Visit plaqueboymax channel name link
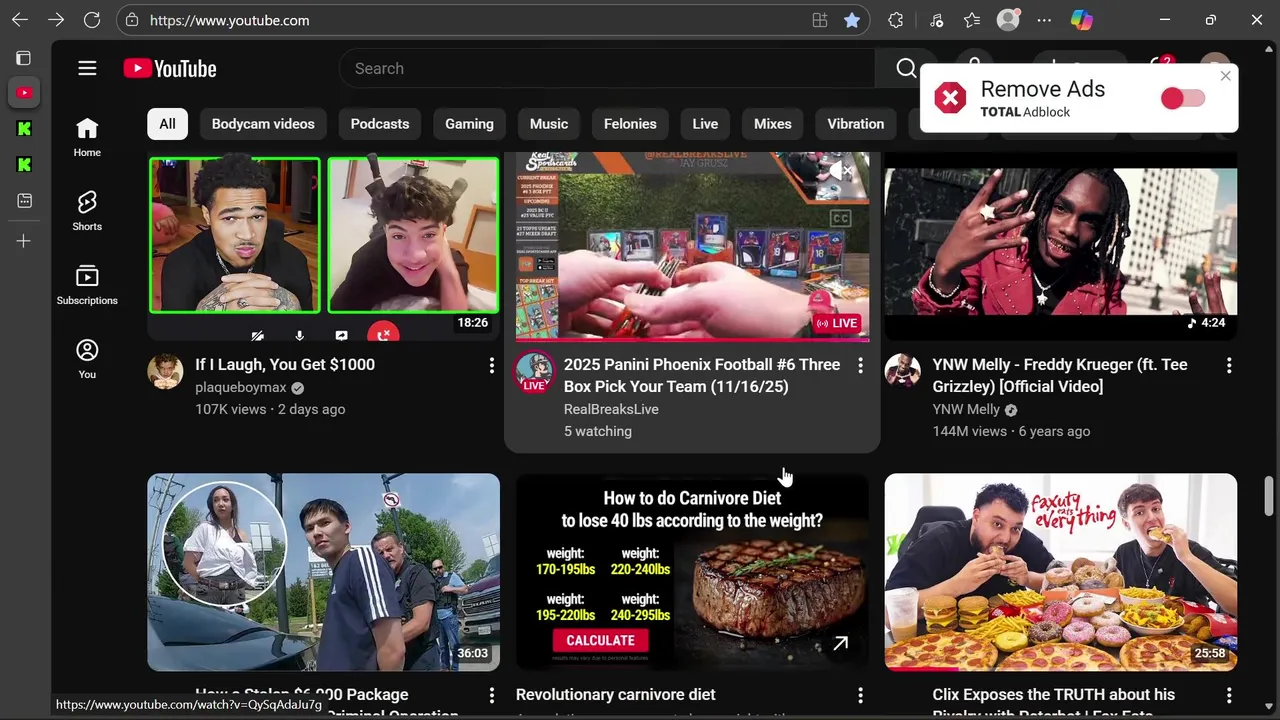 241,388
